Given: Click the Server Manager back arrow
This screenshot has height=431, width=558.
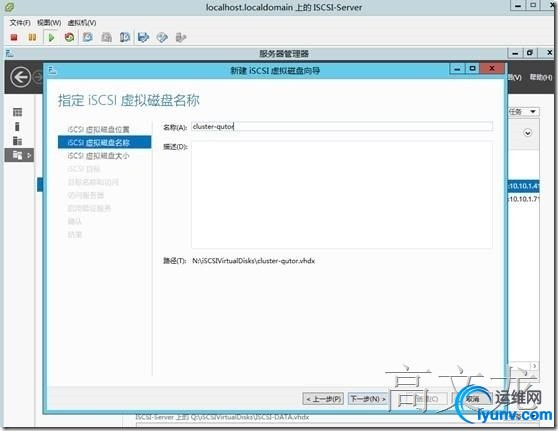Looking at the screenshot, I should (20, 77).
